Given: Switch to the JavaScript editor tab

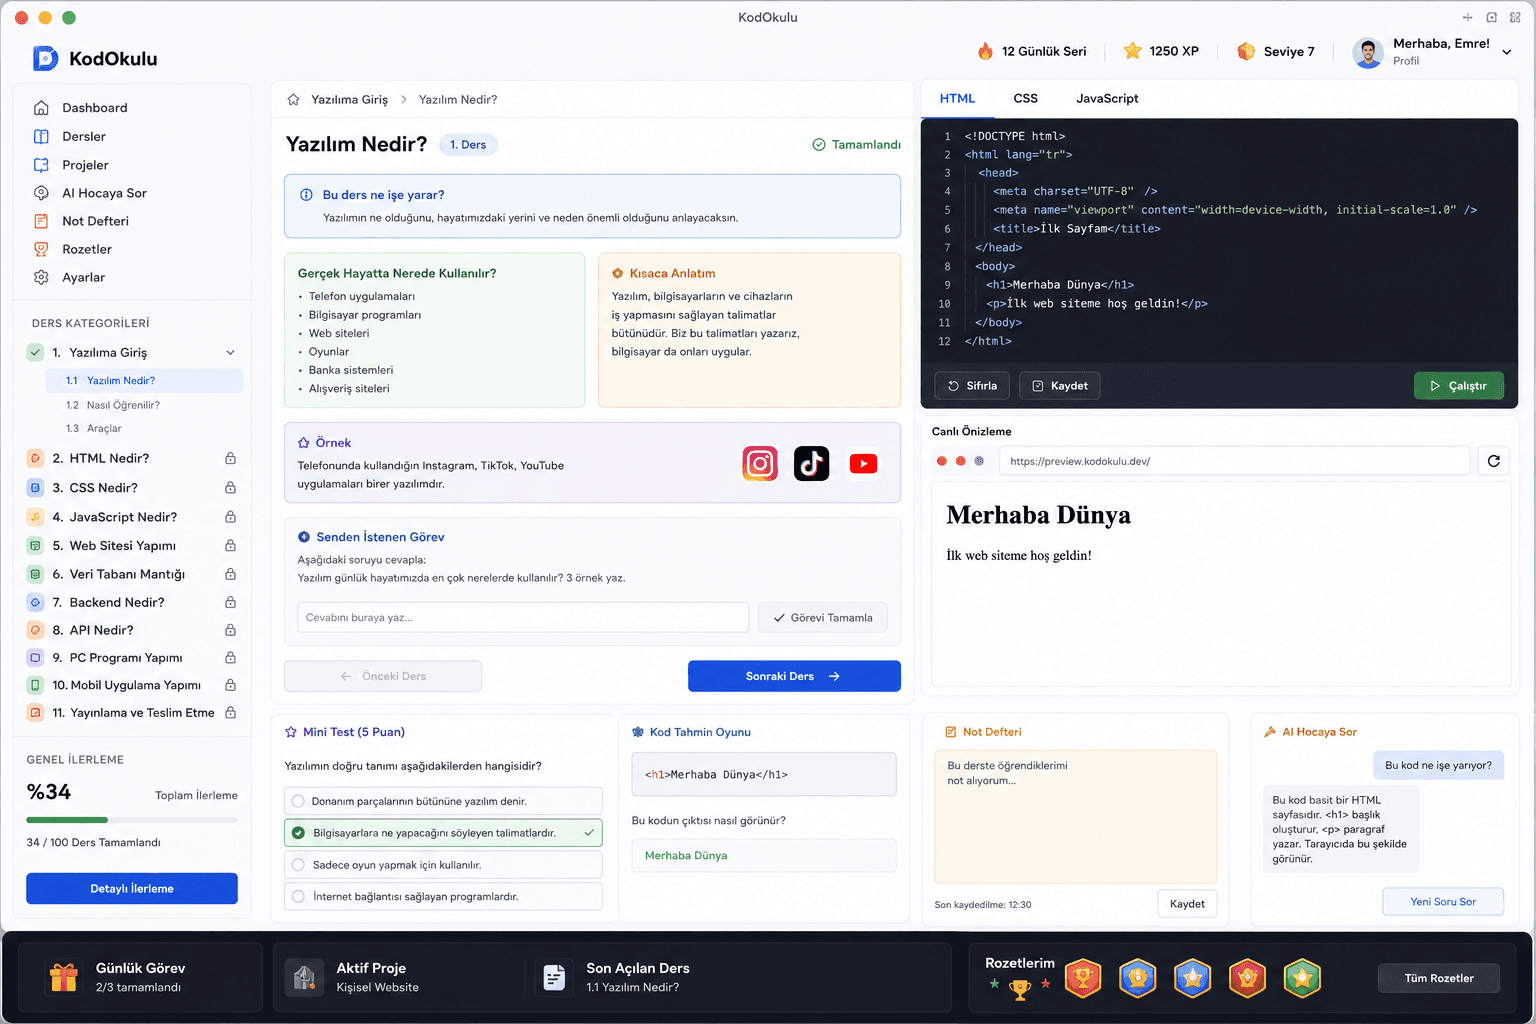Looking at the screenshot, I should click(x=1107, y=98).
